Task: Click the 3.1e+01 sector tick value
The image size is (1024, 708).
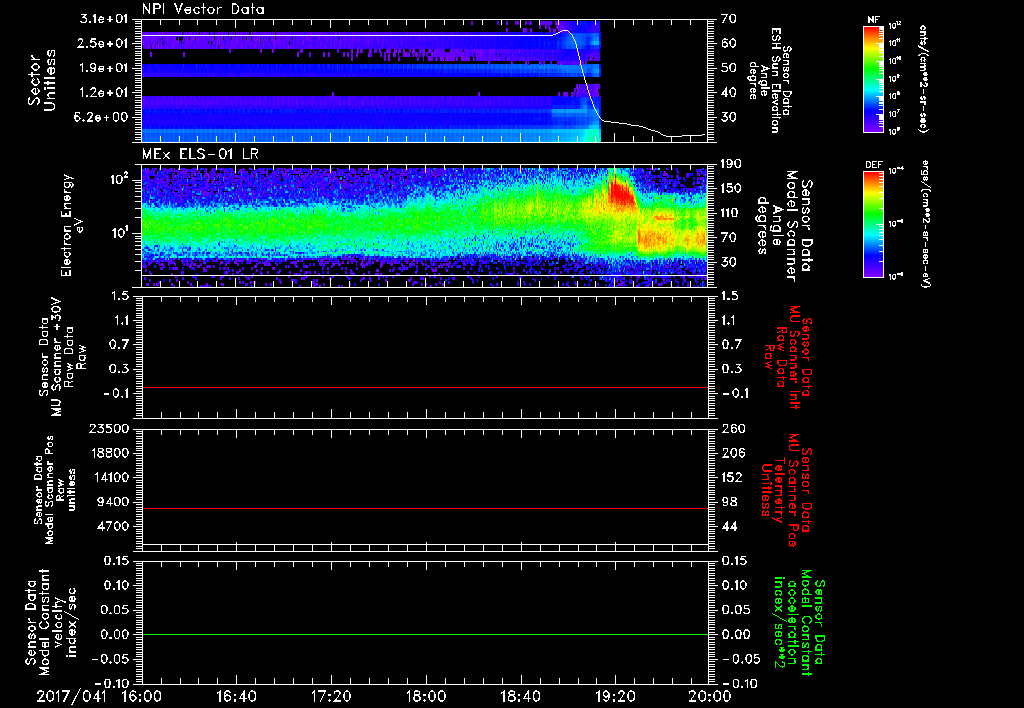Action: tap(104, 19)
